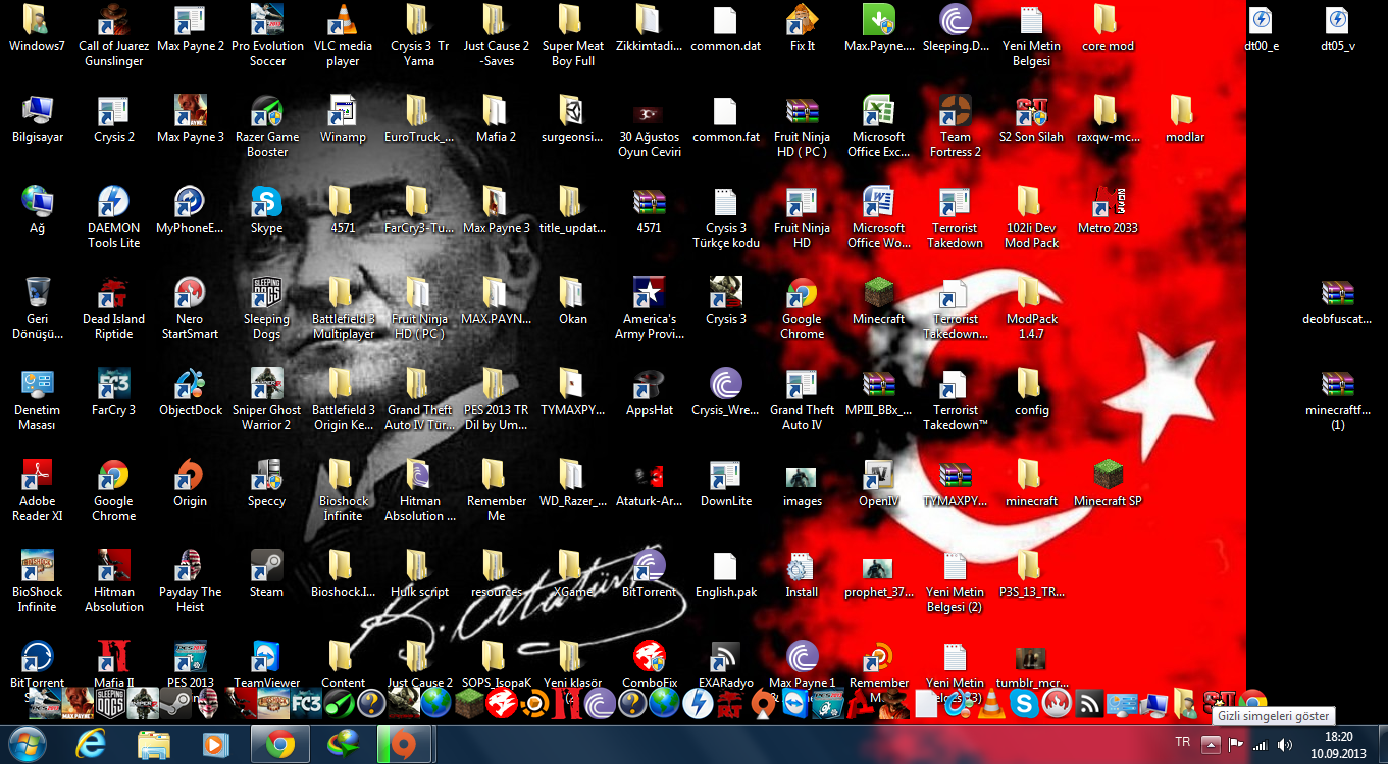This screenshot has height=764, width=1388.
Task: Launch Dead Island Riptide
Action: [x=114, y=309]
